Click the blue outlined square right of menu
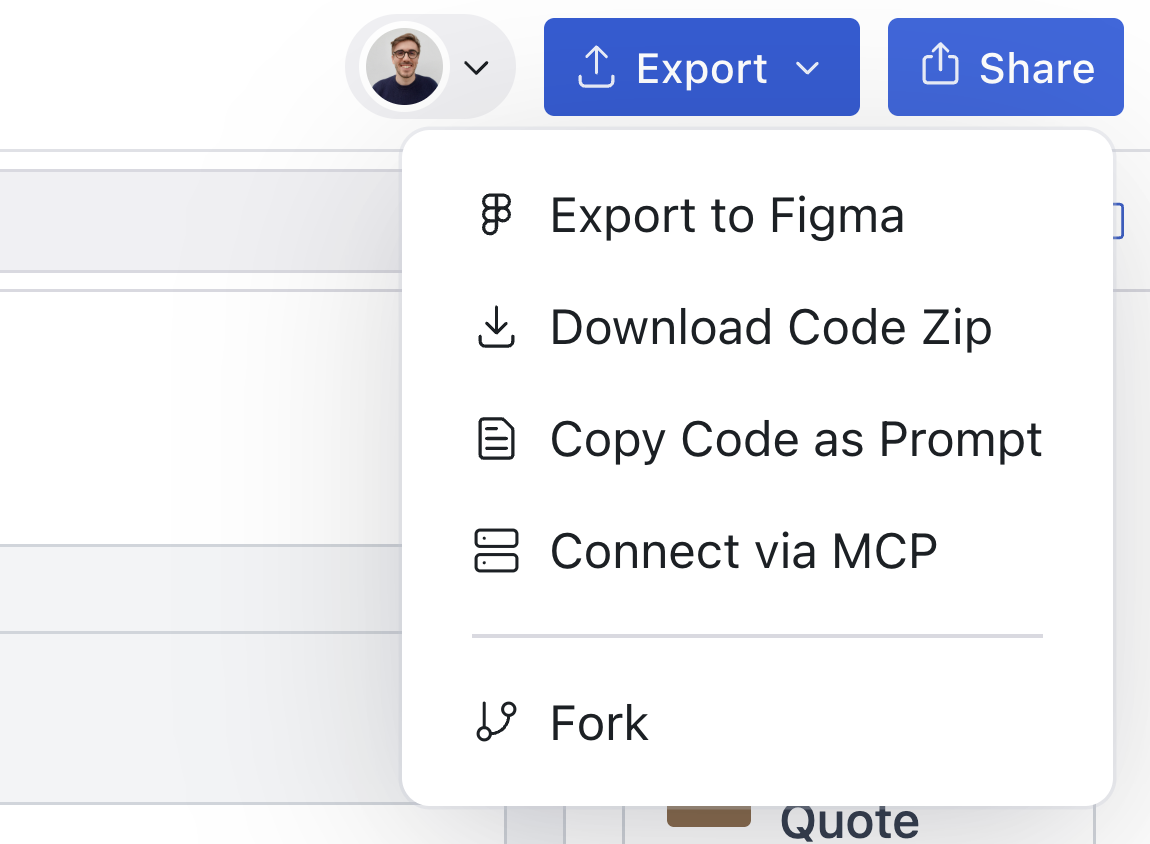1150x844 pixels. coord(1120,221)
